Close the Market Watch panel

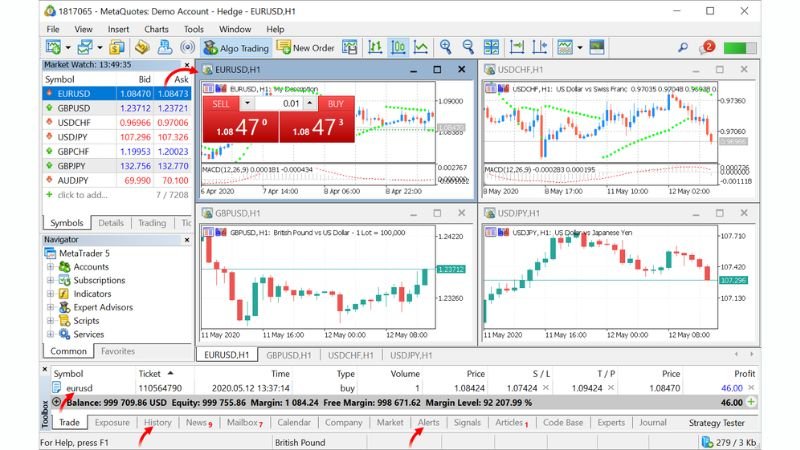[x=187, y=65]
